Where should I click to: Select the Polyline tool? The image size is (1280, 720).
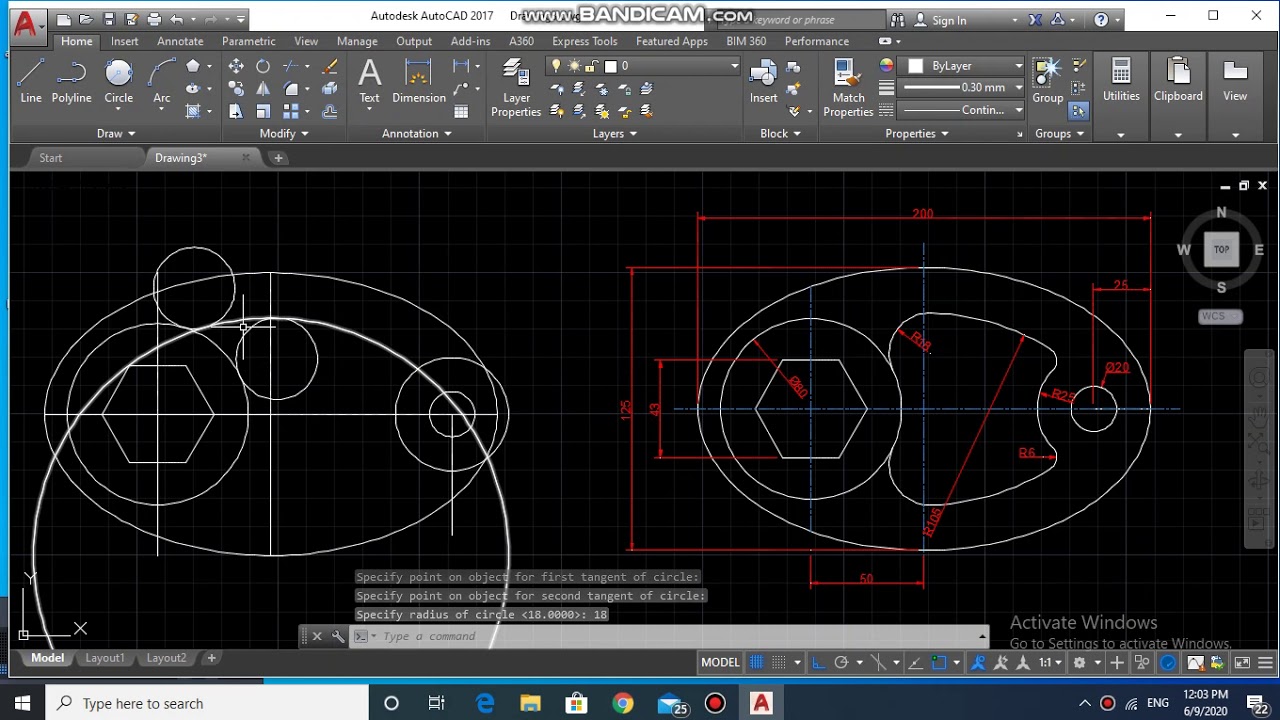coord(71,80)
